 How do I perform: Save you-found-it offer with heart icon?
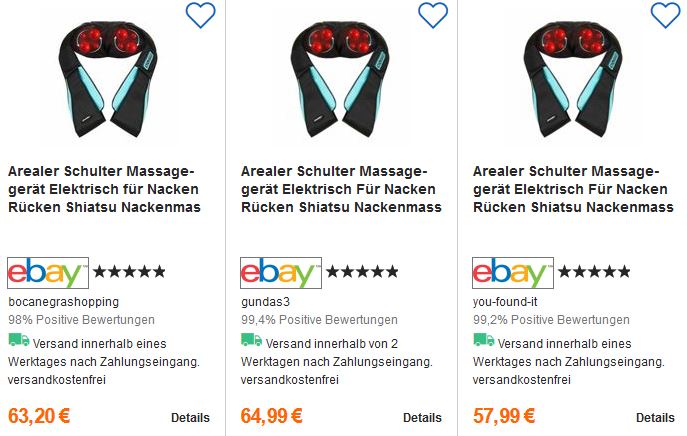point(665,15)
